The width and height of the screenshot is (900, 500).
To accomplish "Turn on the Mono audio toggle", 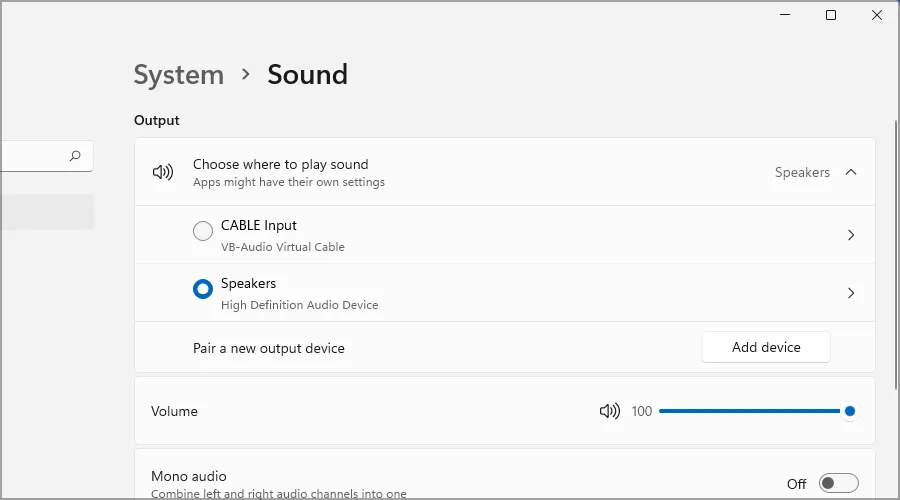I will tap(838, 484).
